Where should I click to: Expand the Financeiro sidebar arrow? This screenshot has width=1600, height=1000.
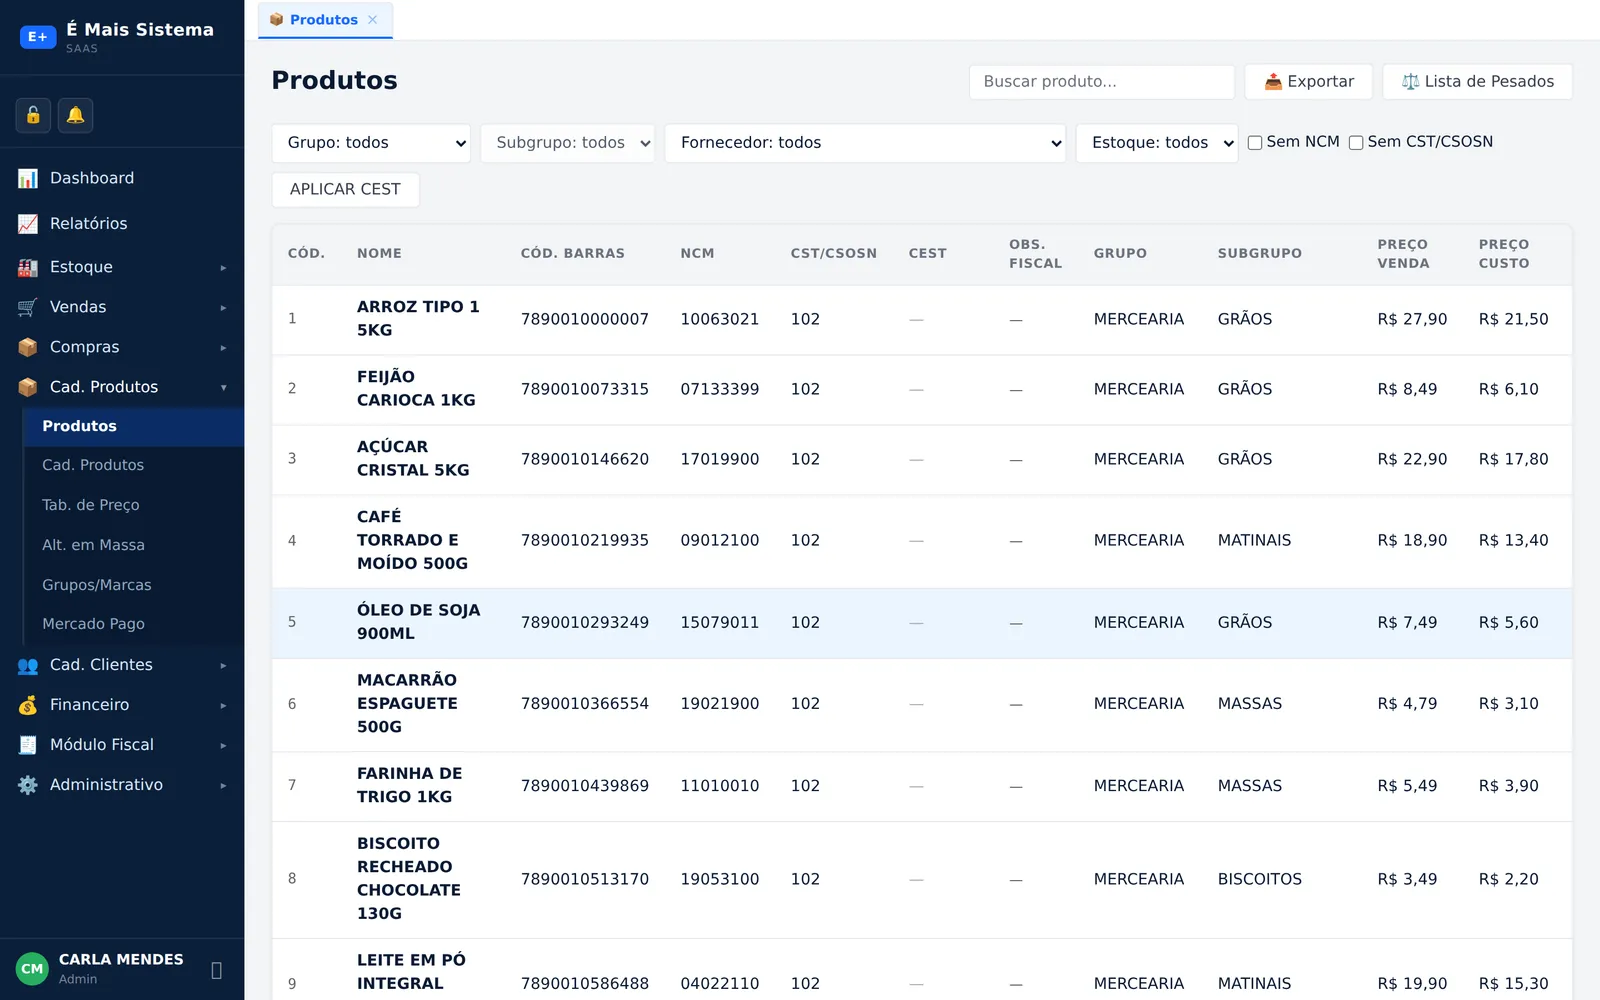pyautogui.click(x=223, y=706)
